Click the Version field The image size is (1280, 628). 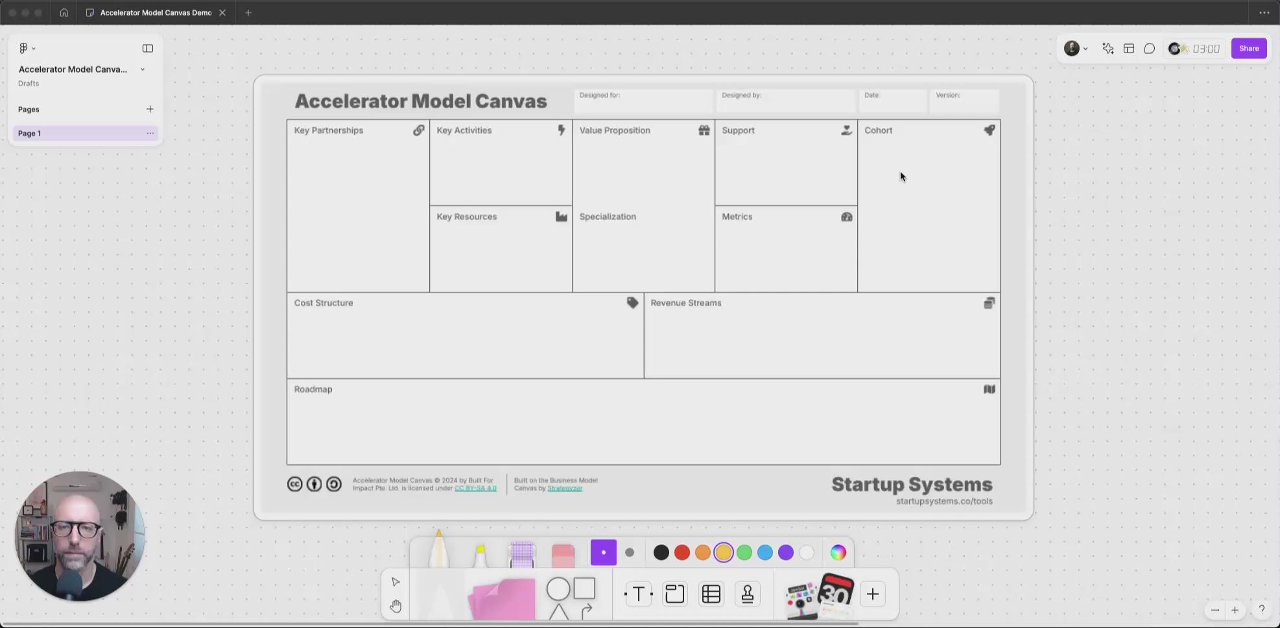965,100
